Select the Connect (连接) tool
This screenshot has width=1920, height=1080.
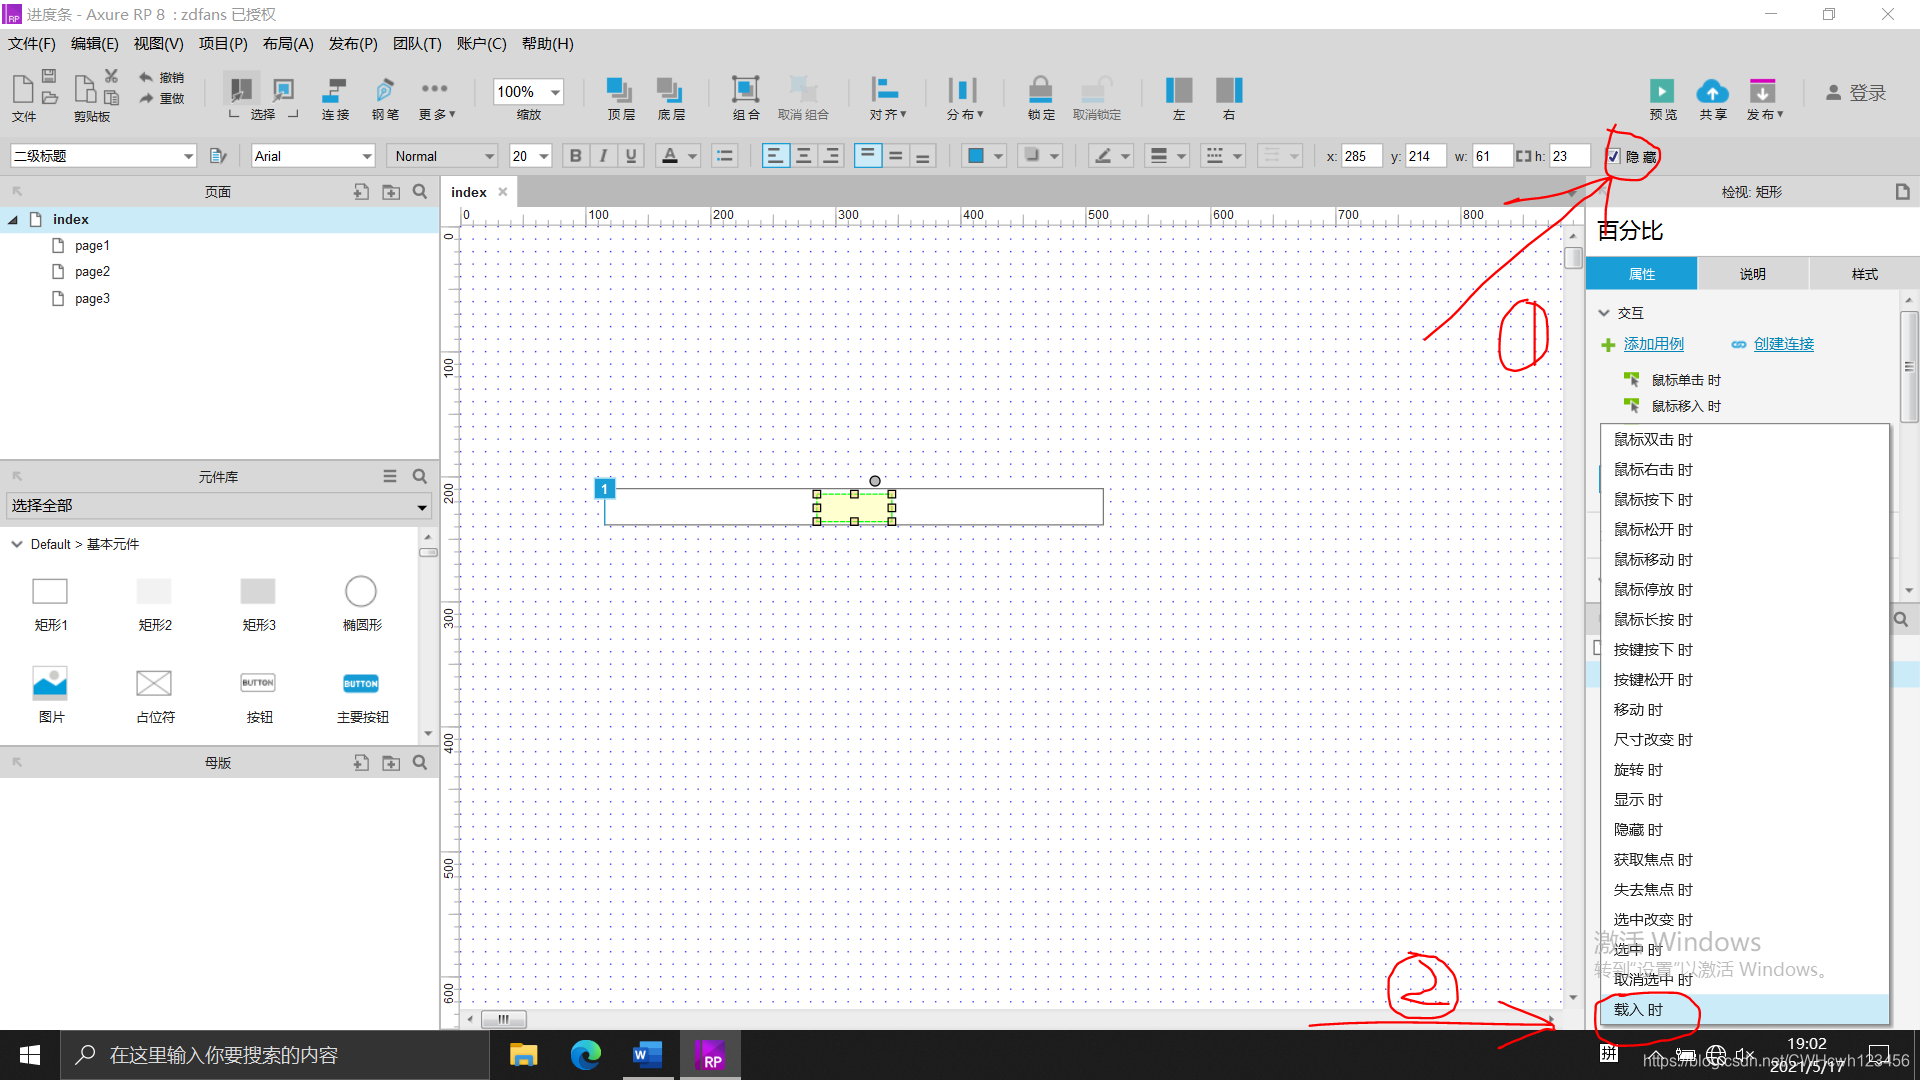[x=334, y=91]
